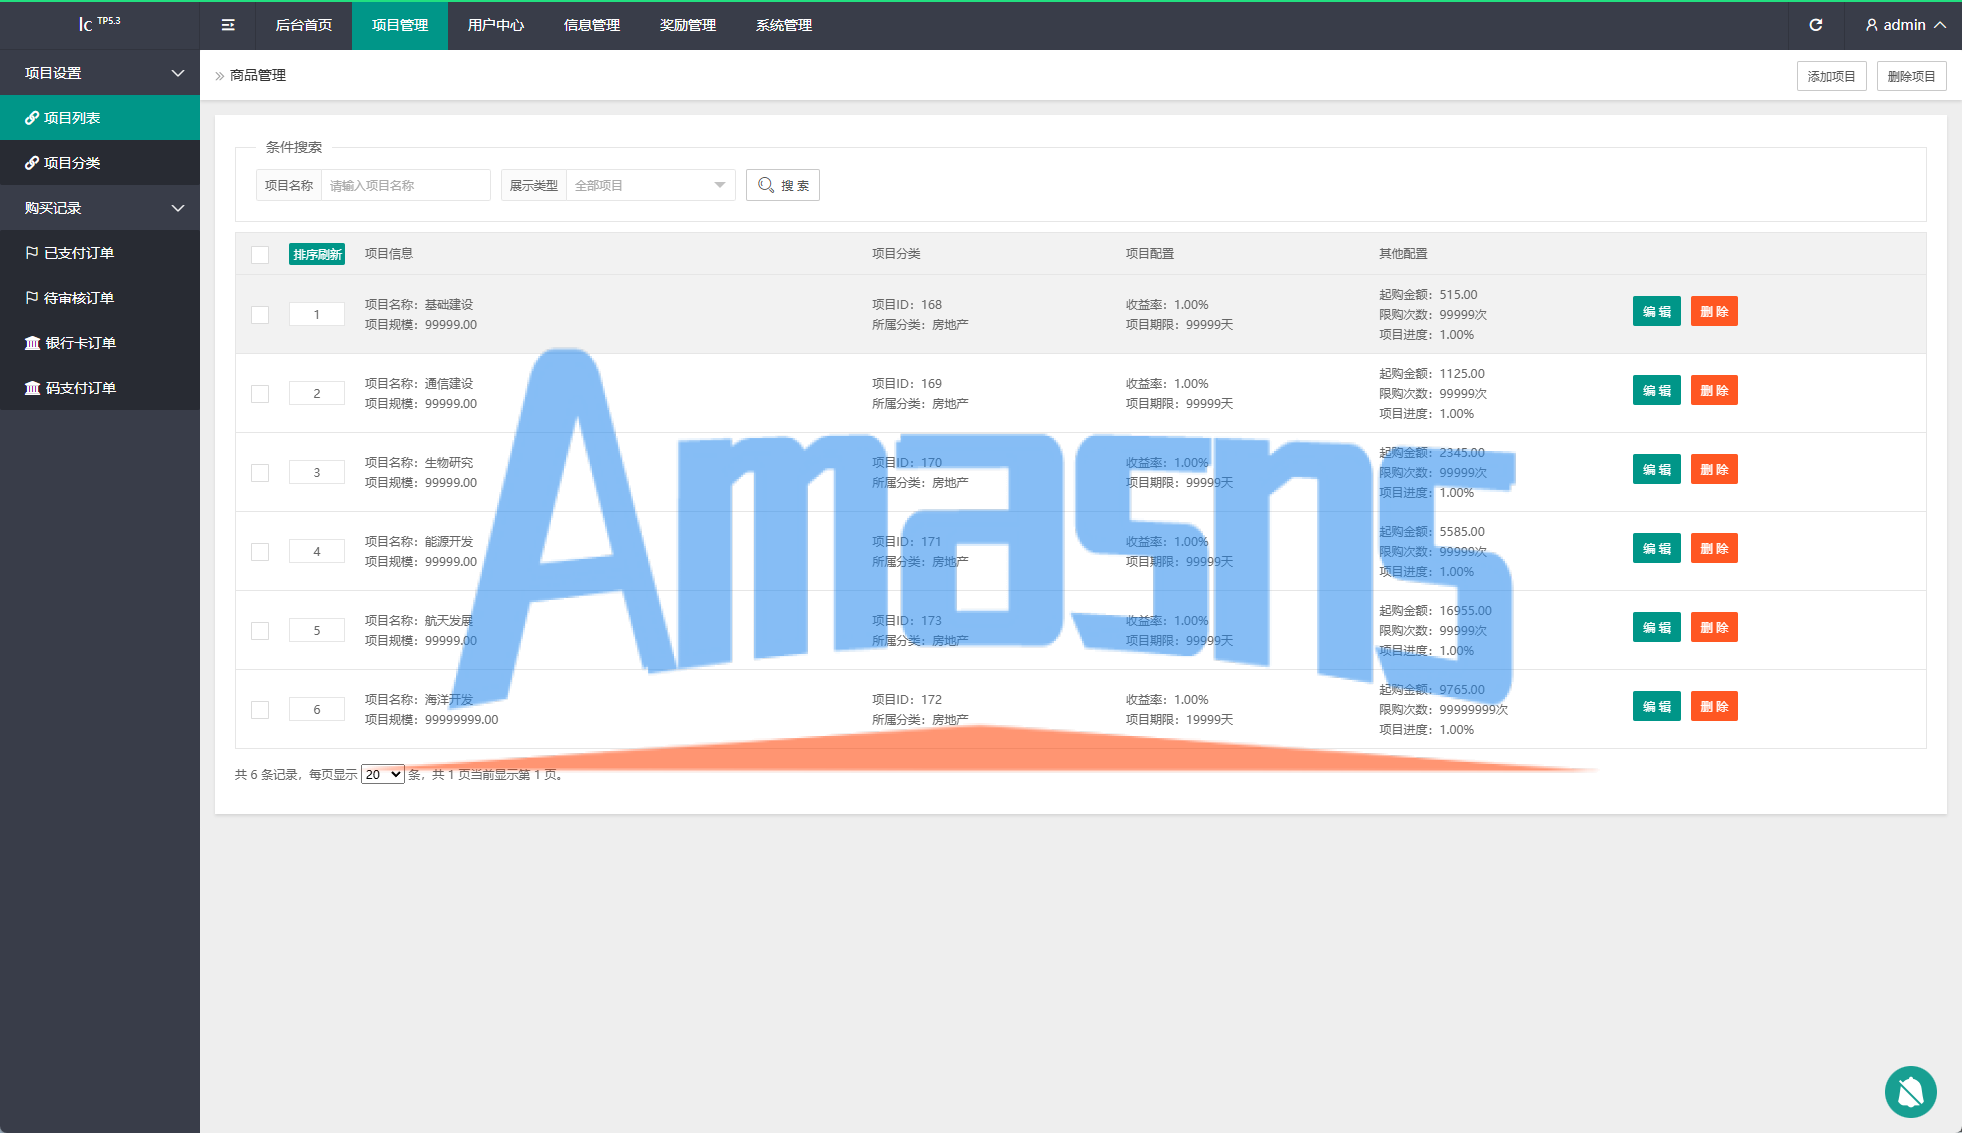Open the 展示类型 全部项目 dropdown
This screenshot has height=1133, width=1962.
(x=650, y=185)
